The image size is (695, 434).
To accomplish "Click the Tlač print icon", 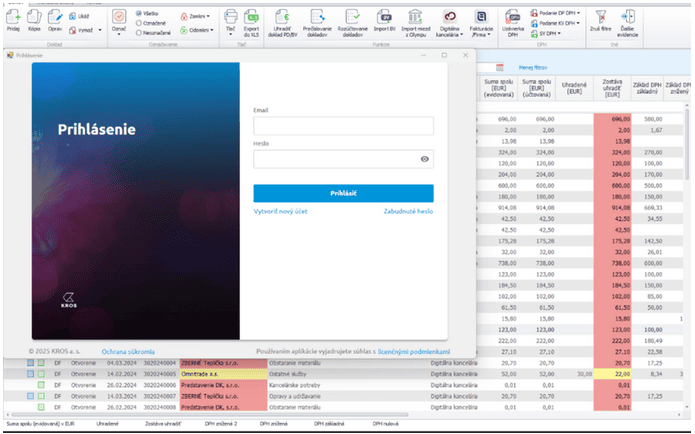I will tap(231, 18).
